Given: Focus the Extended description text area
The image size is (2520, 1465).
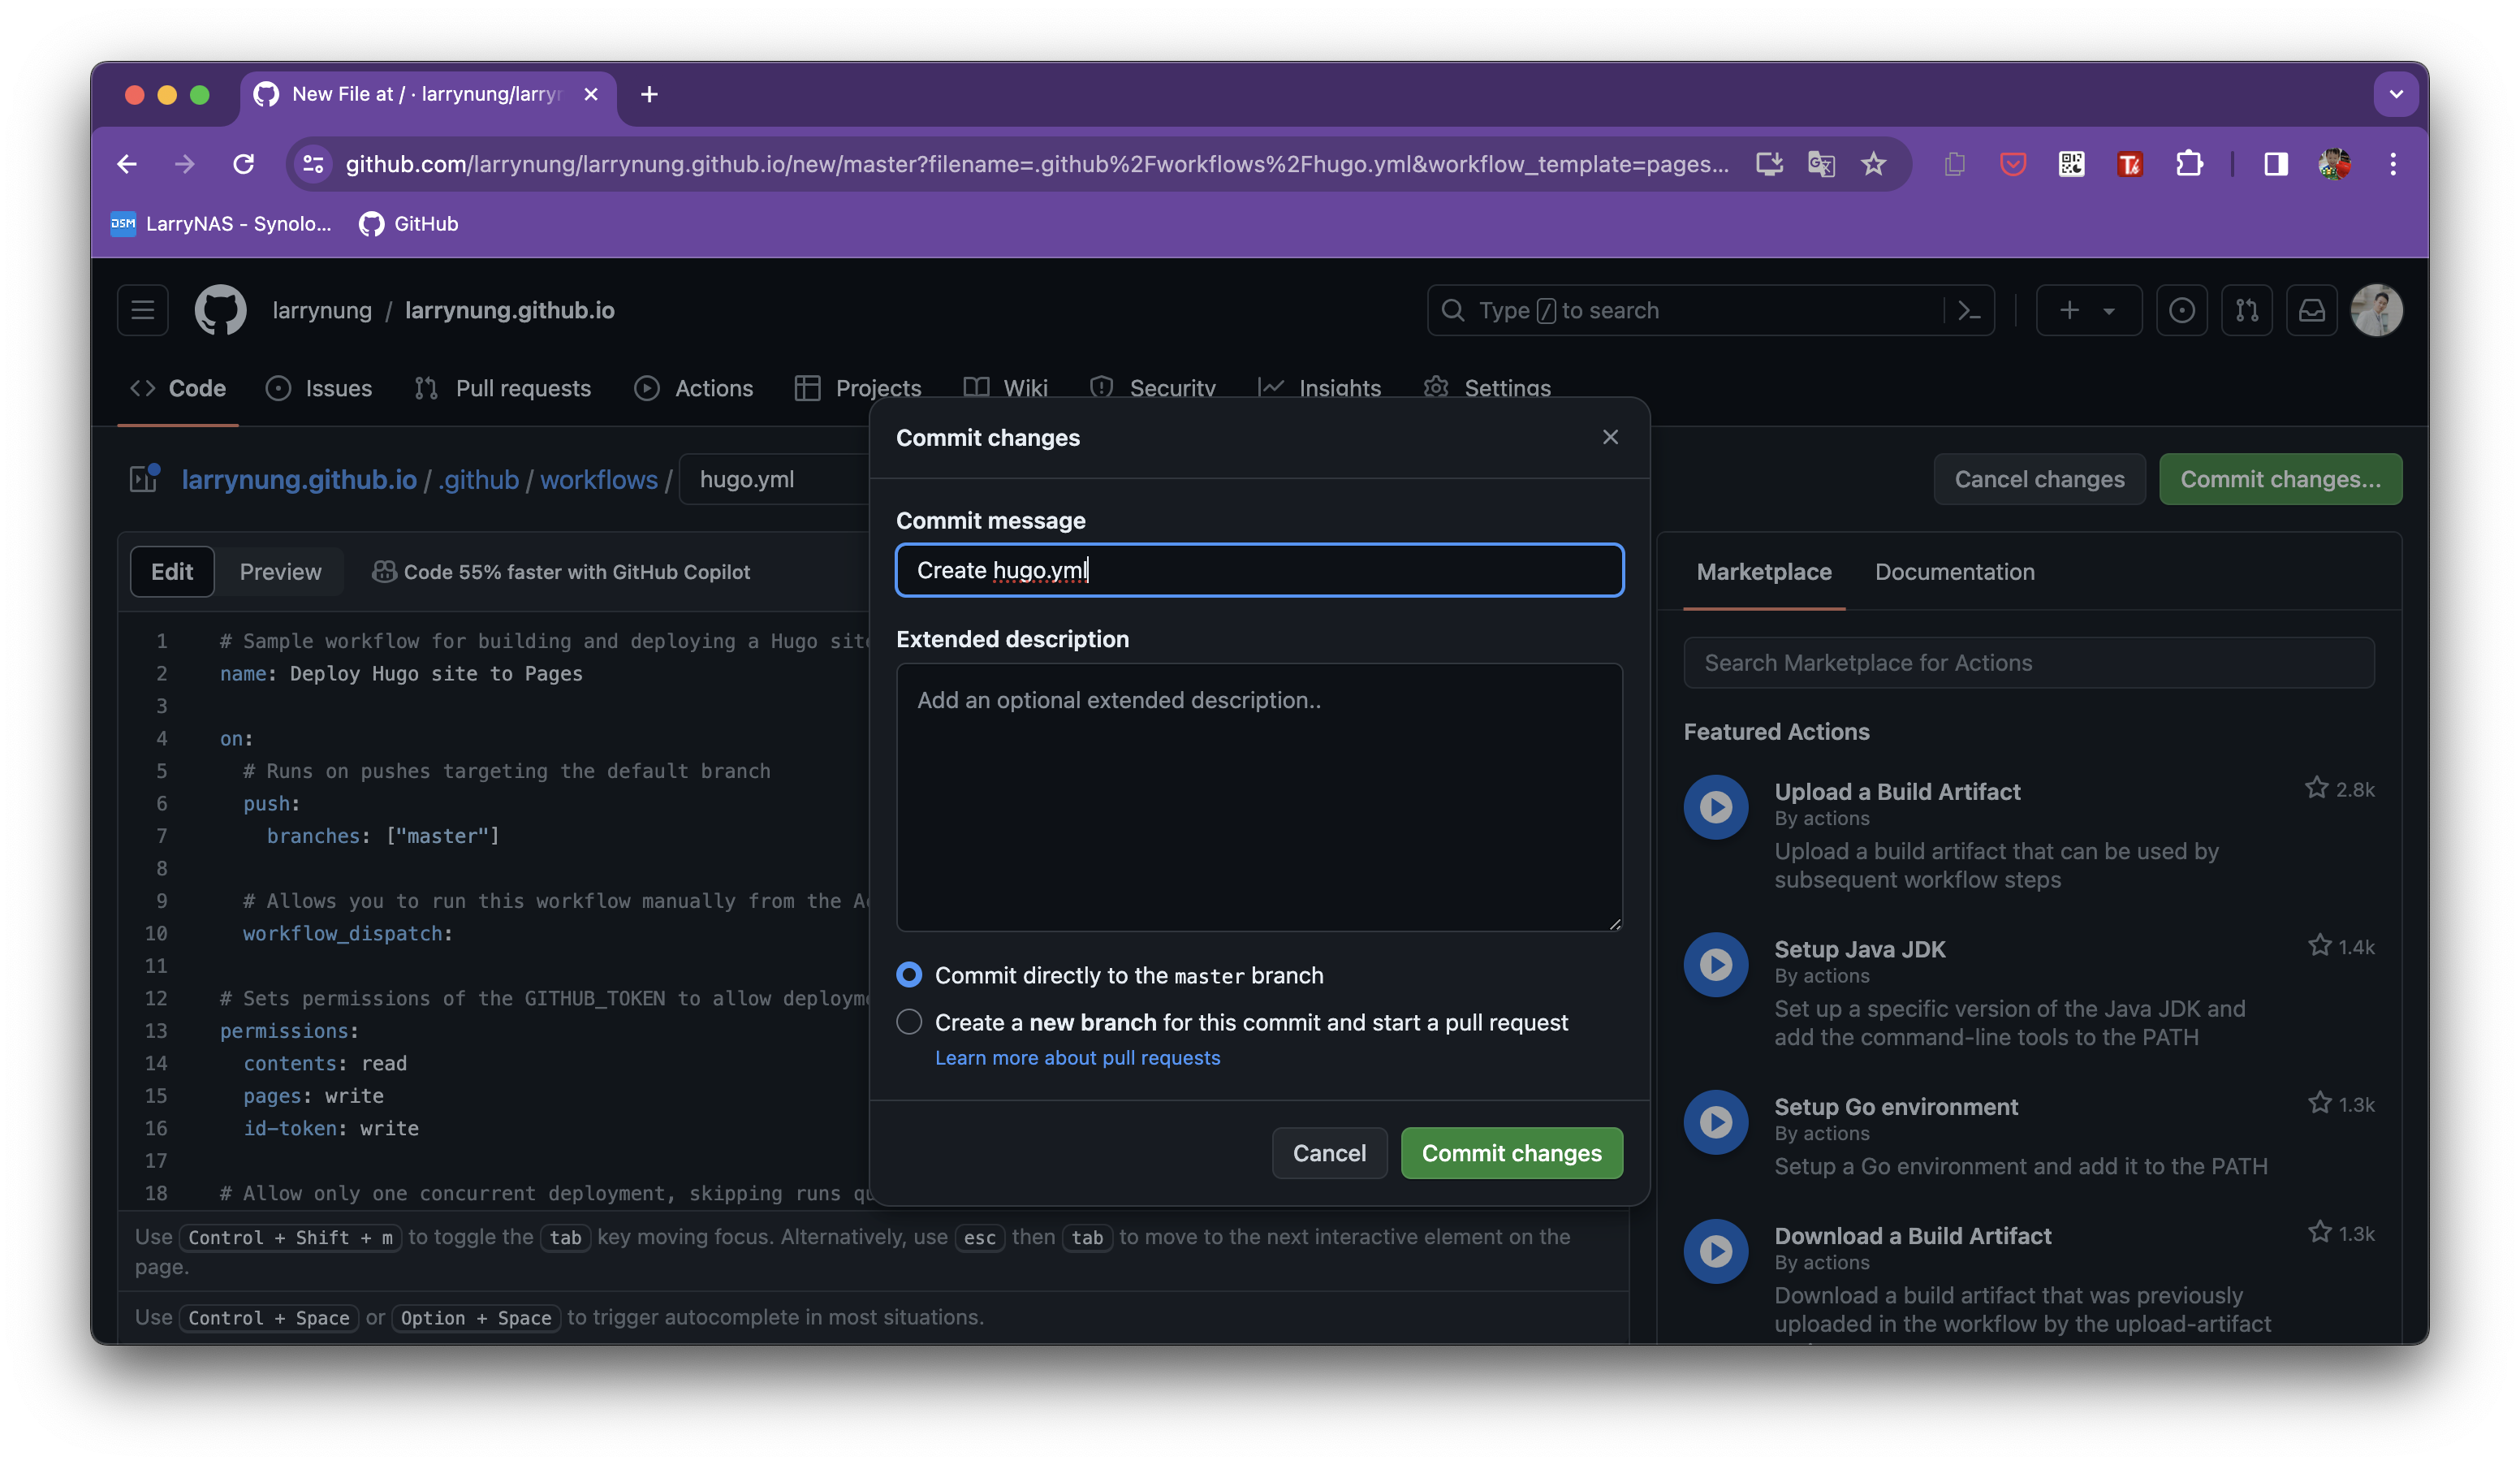Looking at the screenshot, I should click(x=1259, y=797).
